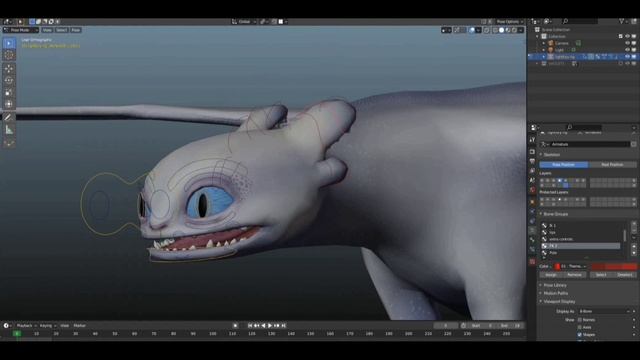This screenshot has width=640, height=360.
Task: Toggle X-ray display button
Action: pyautogui.click(x=487, y=30)
